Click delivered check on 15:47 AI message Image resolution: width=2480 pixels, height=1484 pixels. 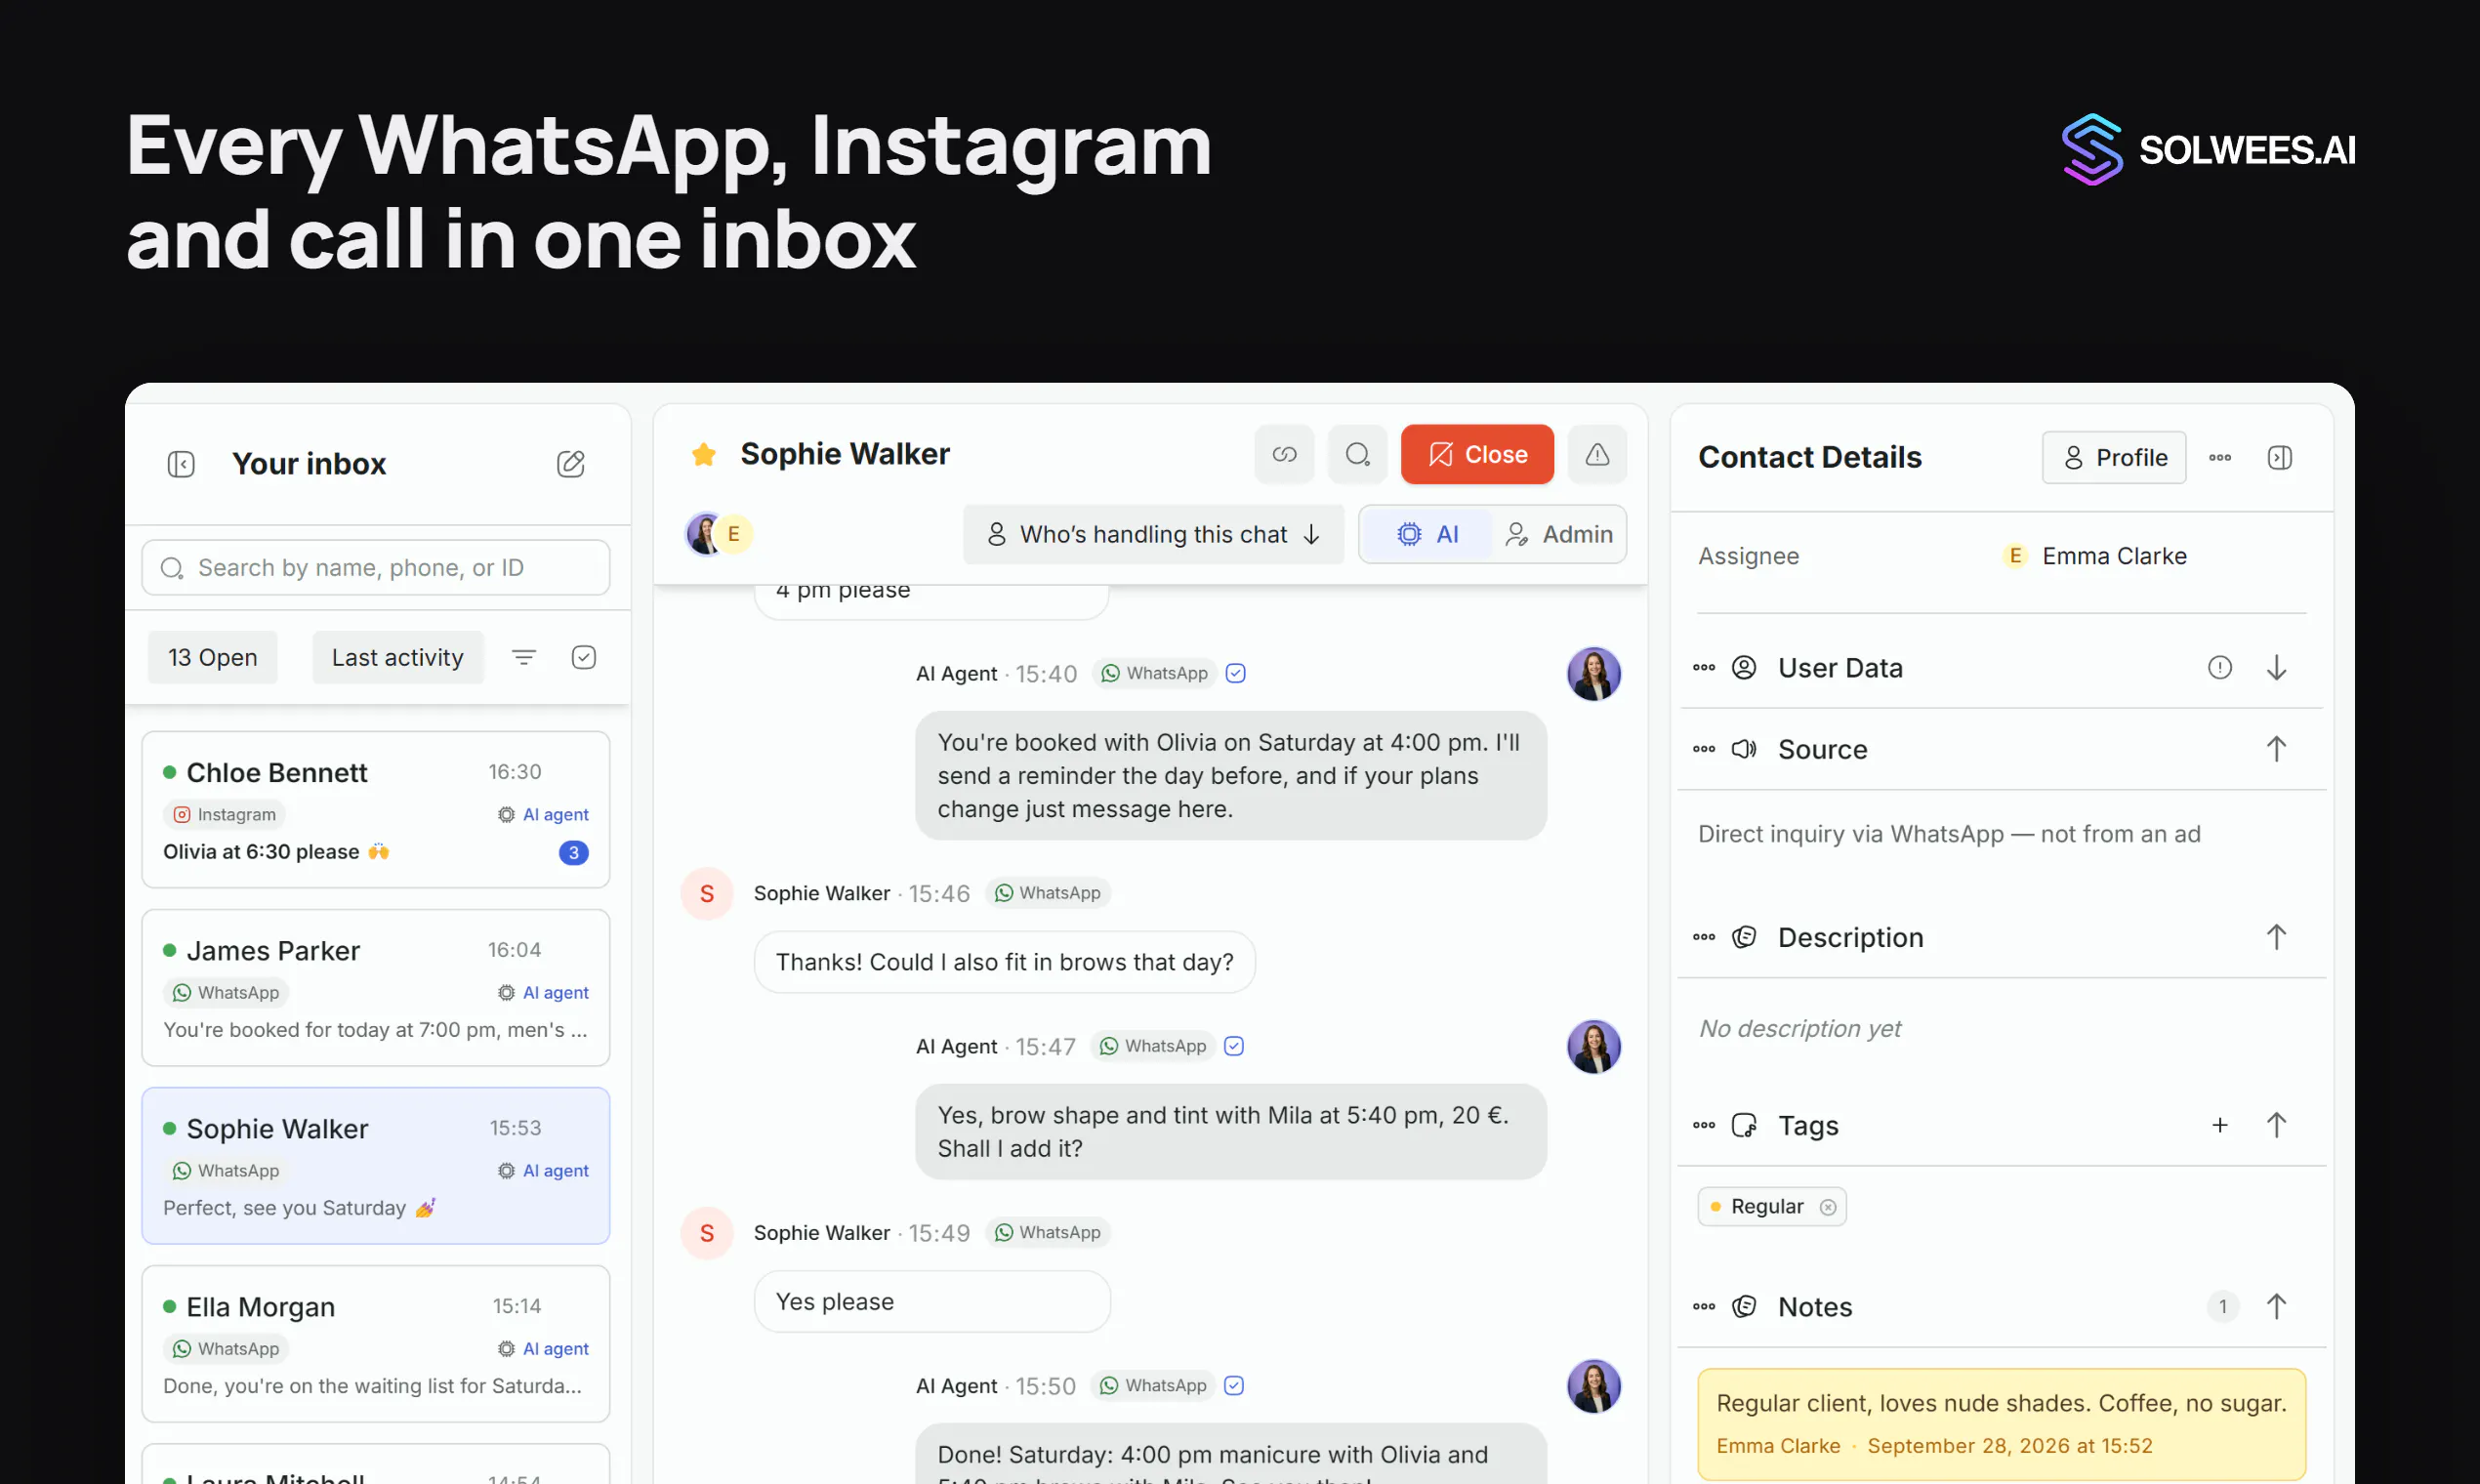tap(1234, 1046)
